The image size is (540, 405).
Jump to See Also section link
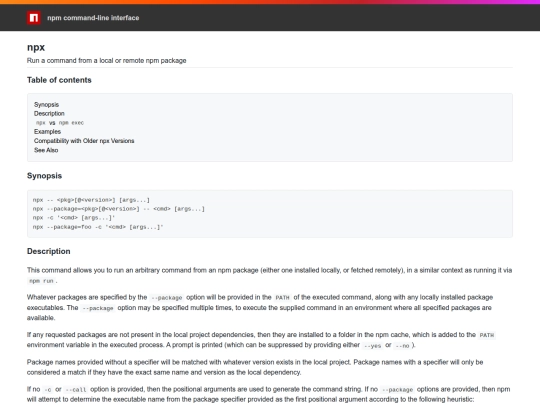pyautogui.click(x=46, y=150)
